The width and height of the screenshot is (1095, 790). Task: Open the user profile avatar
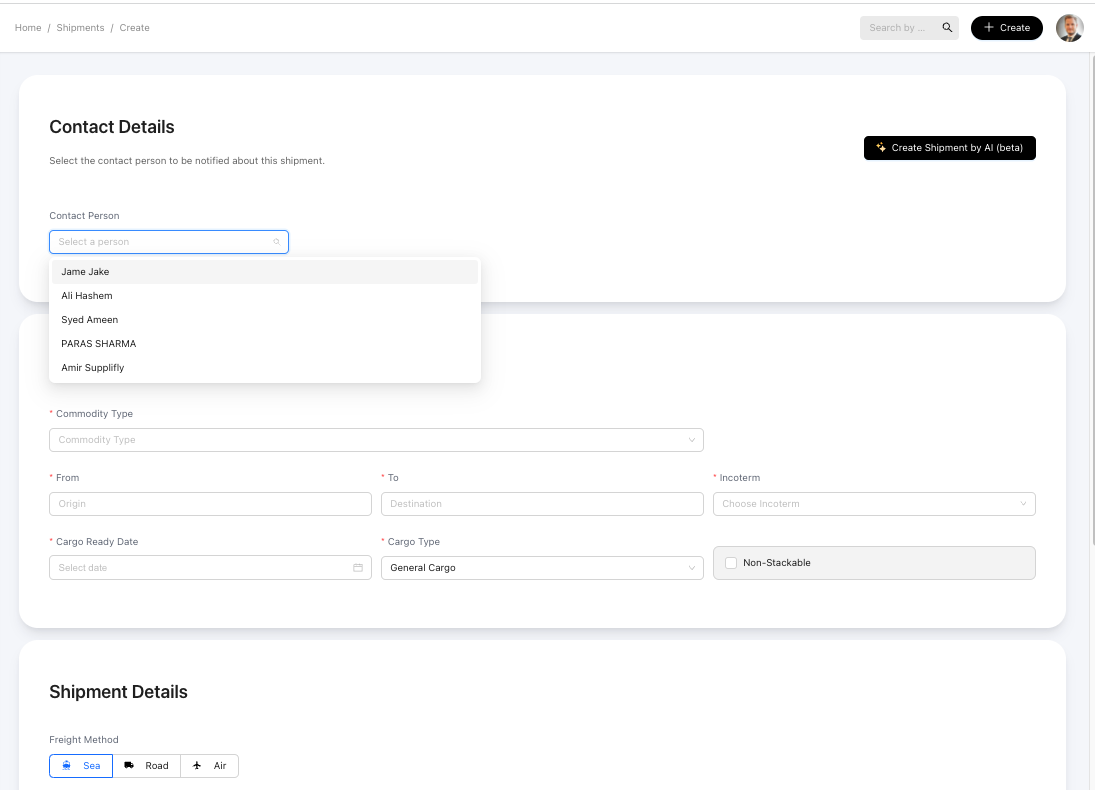(x=1069, y=28)
